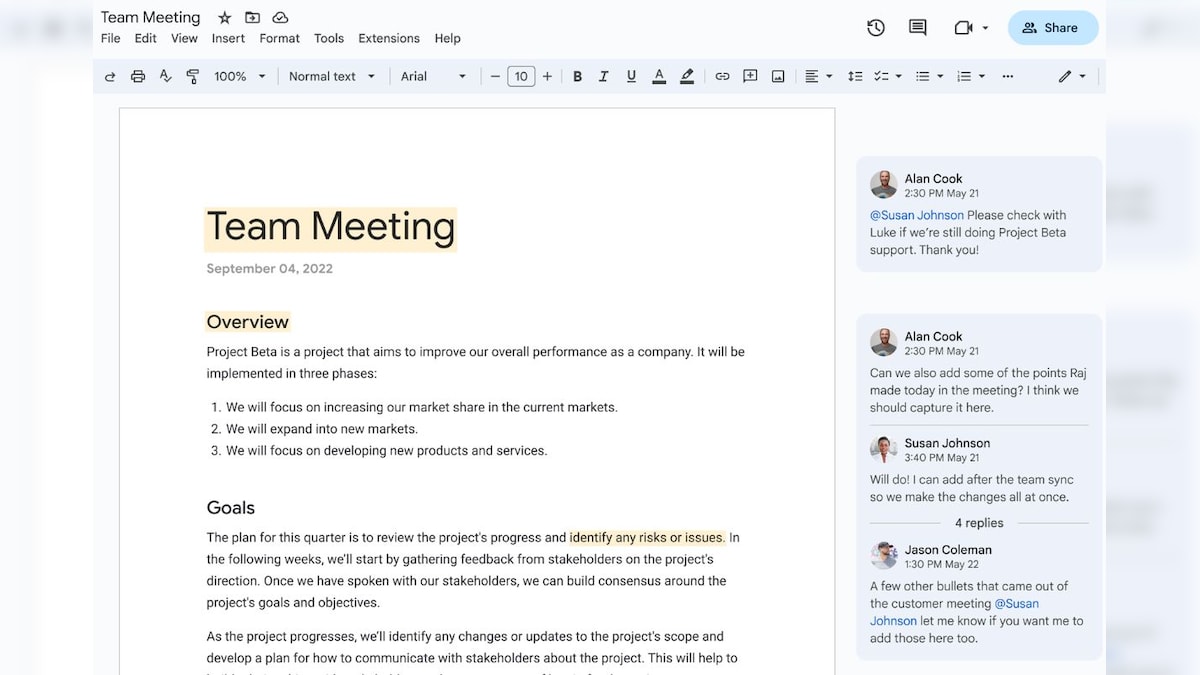Screen dimensions: 1200x675
Task: Open the version history clock icon
Action: tap(876, 28)
